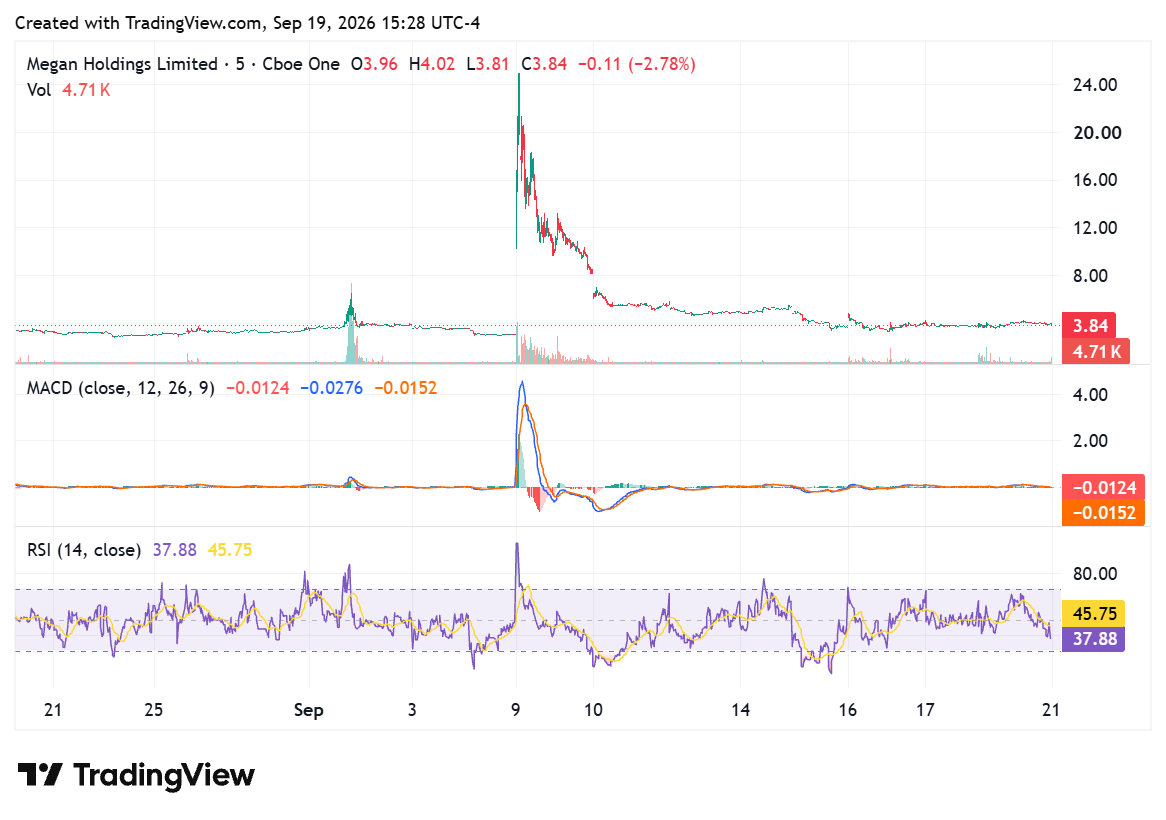Click date 25 on the time axis

(153, 710)
